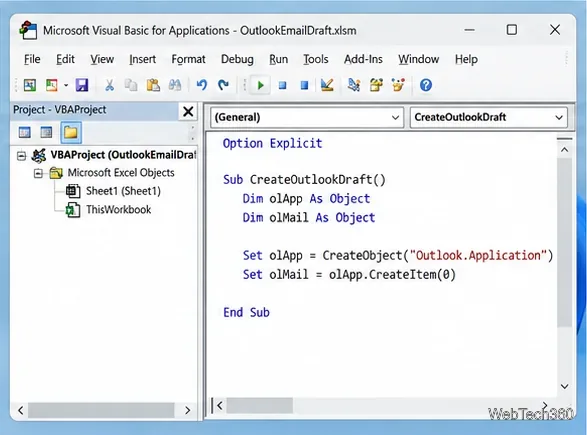Click the "Outlook.Application" string in code
This screenshot has height=435, width=587.
pos(478,255)
